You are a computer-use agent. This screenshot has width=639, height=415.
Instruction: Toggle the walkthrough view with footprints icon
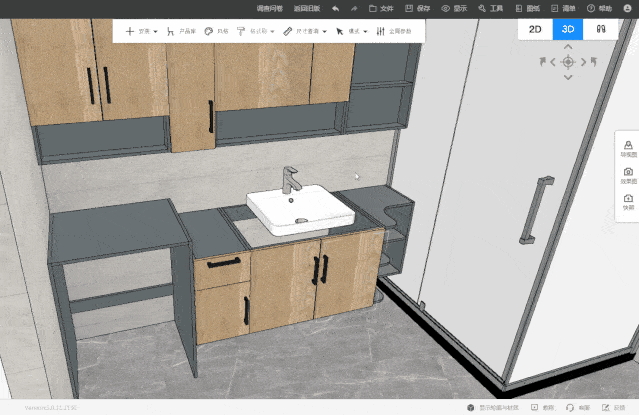coord(600,30)
